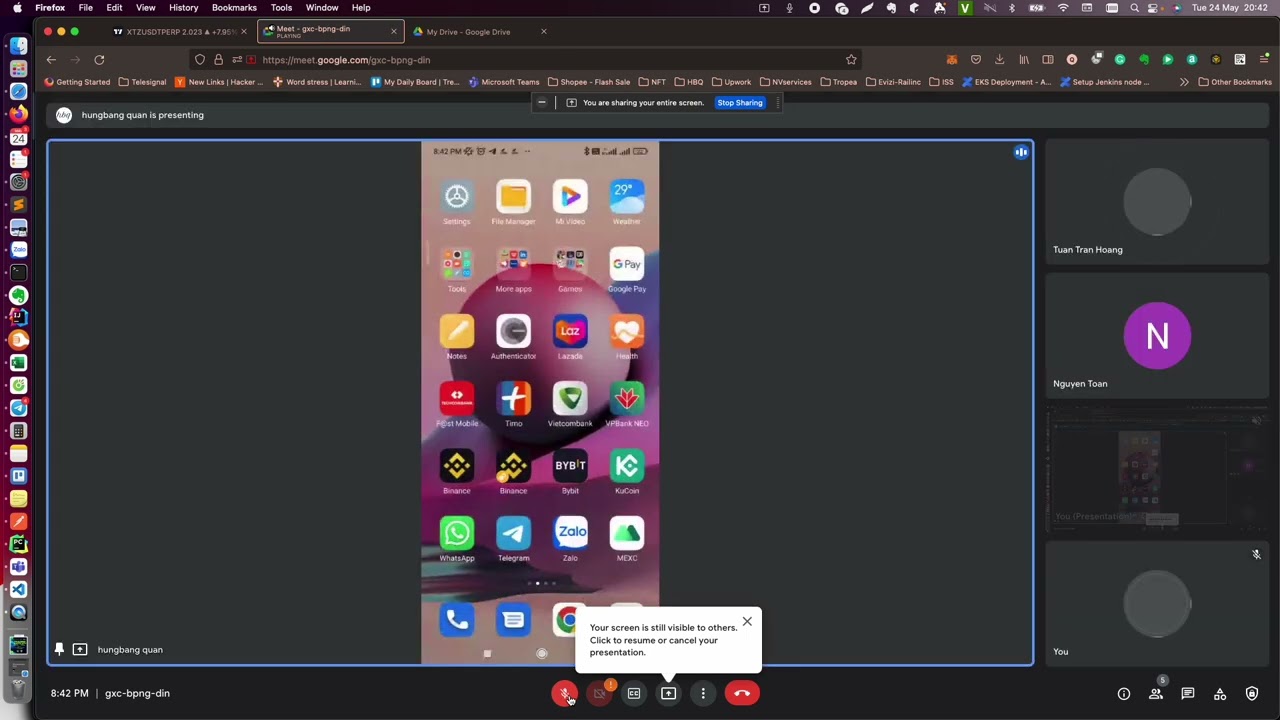Click the Apple menu
The height and width of the screenshot is (720, 1280).
click(x=15, y=8)
